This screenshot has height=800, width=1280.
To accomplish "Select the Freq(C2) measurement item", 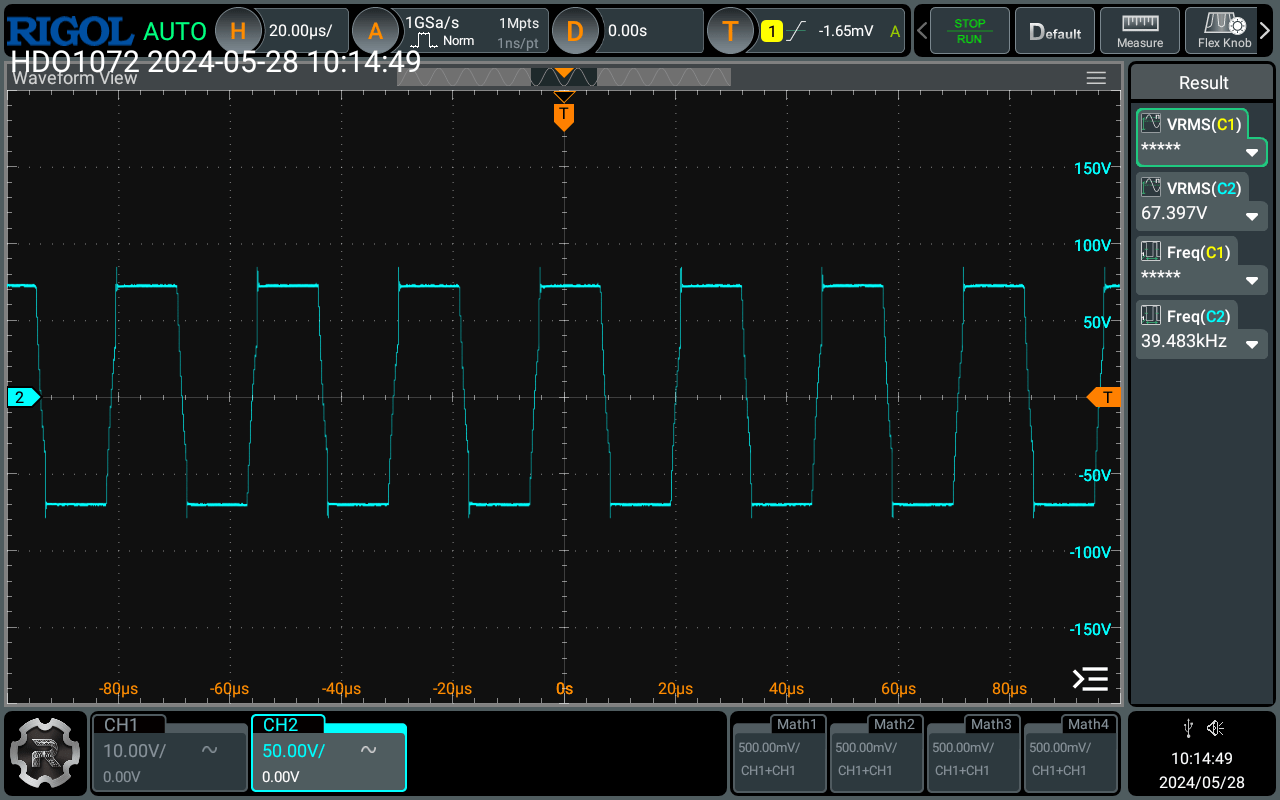I will click(x=1202, y=329).
